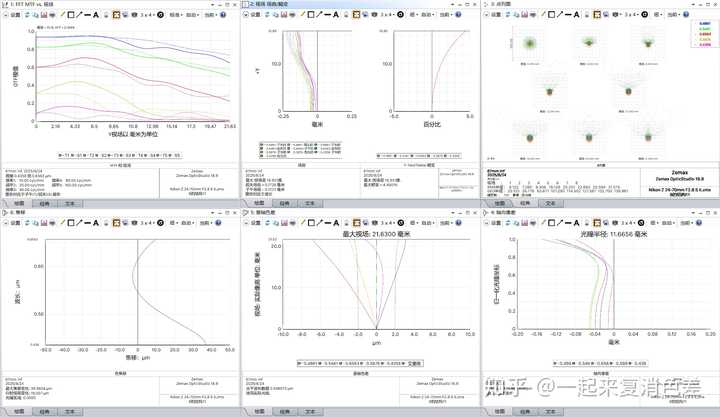This screenshot has height=417, width=720.
Task: Switch to 文本 tab in FFT MTF window
Action: coord(70,203)
